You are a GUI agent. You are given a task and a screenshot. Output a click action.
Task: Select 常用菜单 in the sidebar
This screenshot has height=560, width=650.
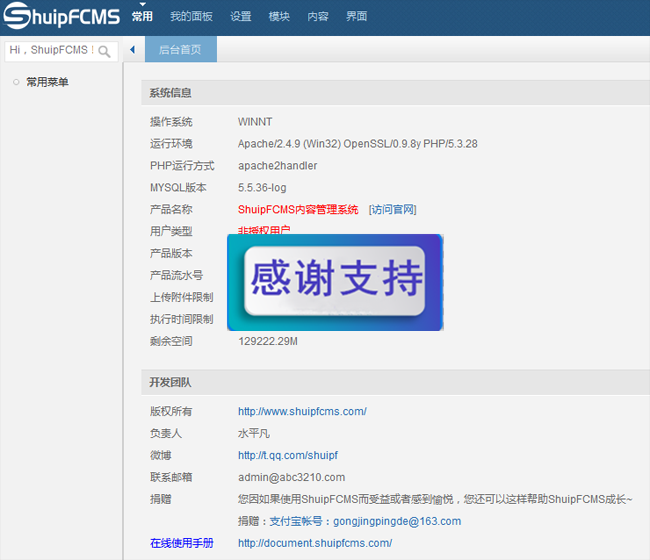tap(47, 82)
